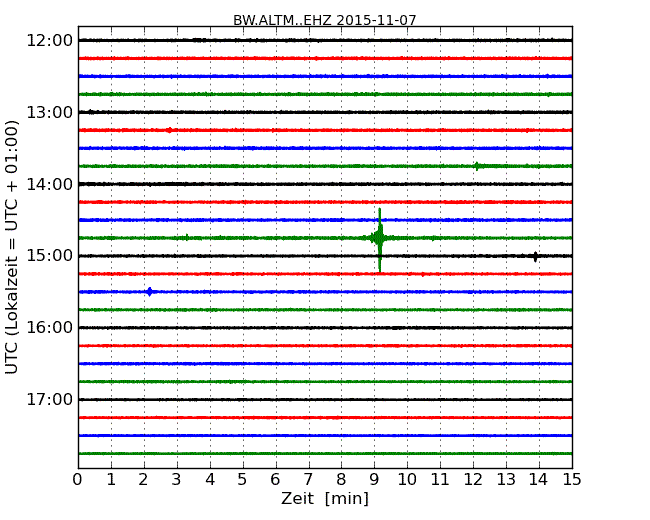The width and height of the screenshot is (650, 520).
Task: Click the blue event blip near minute 2
Action: click(150, 292)
